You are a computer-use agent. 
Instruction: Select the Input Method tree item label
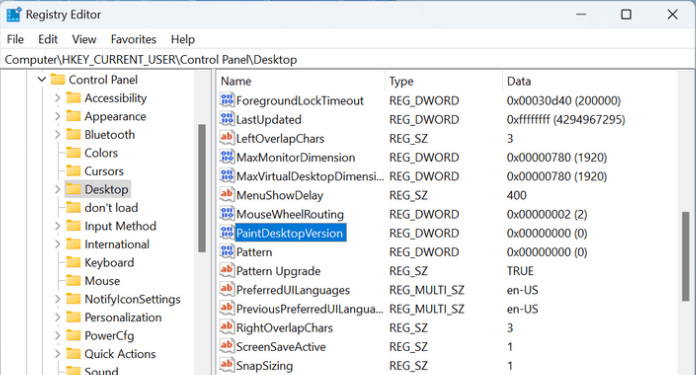tap(120, 226)
